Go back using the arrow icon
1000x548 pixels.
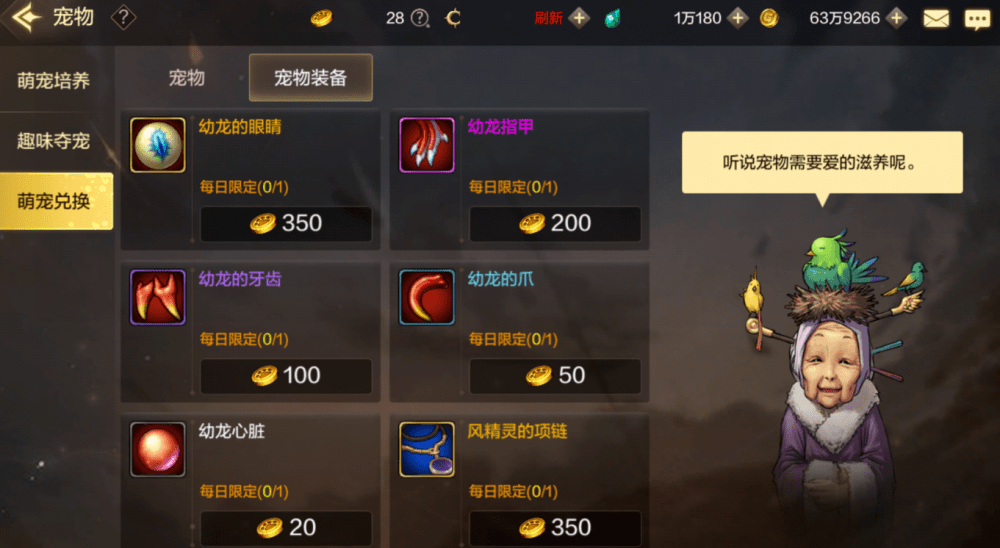(26, 17)
